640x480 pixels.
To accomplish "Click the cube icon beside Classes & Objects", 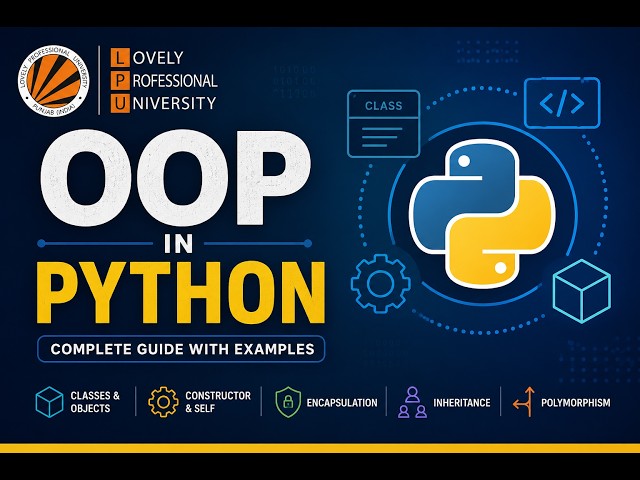I will coord(49,402).
